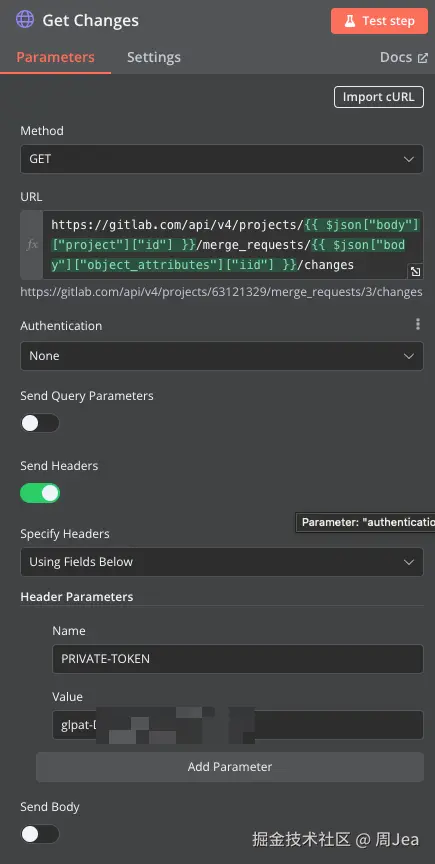Open the Authentication None dropdown
Viewport: 435px width, 864px height.
222,356
